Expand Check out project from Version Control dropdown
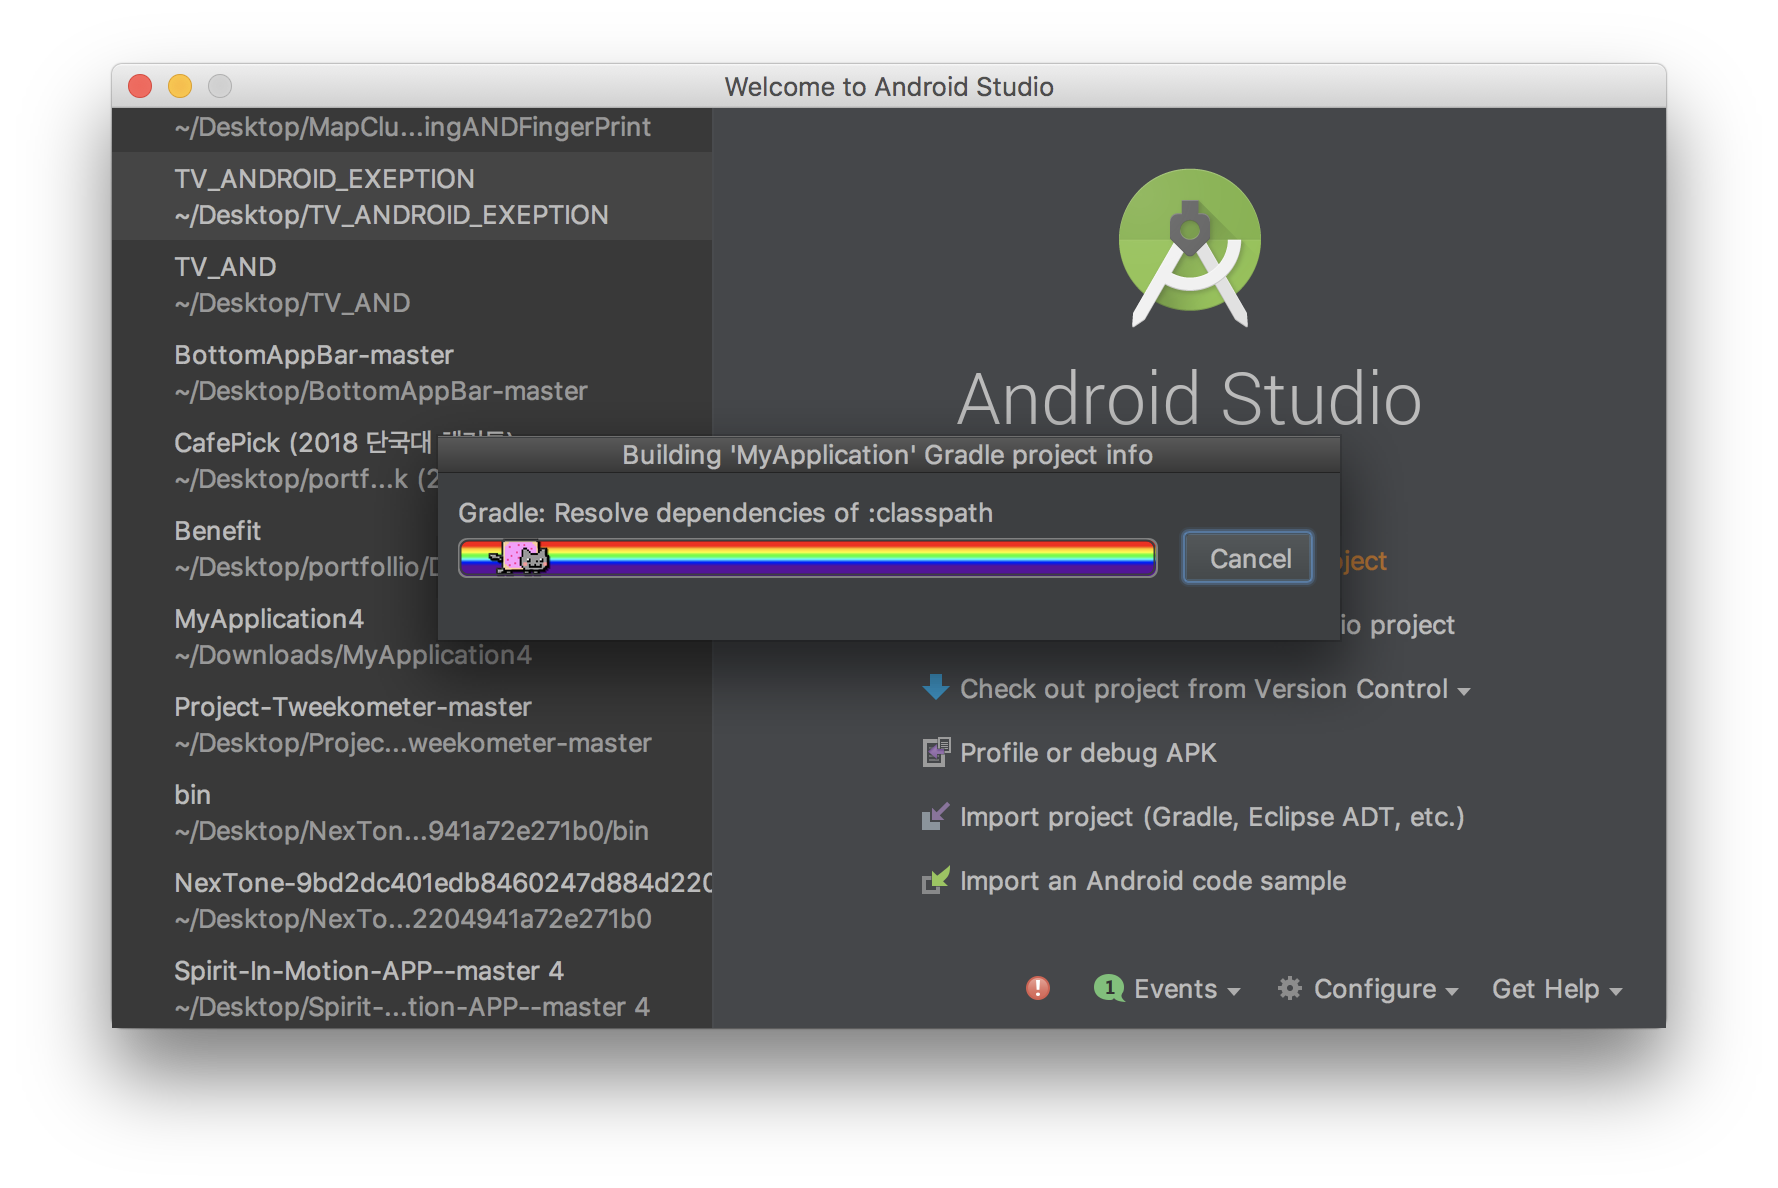This screenshot has width=1778, height=1188. pyautogui.click(x=1464, y=691)
